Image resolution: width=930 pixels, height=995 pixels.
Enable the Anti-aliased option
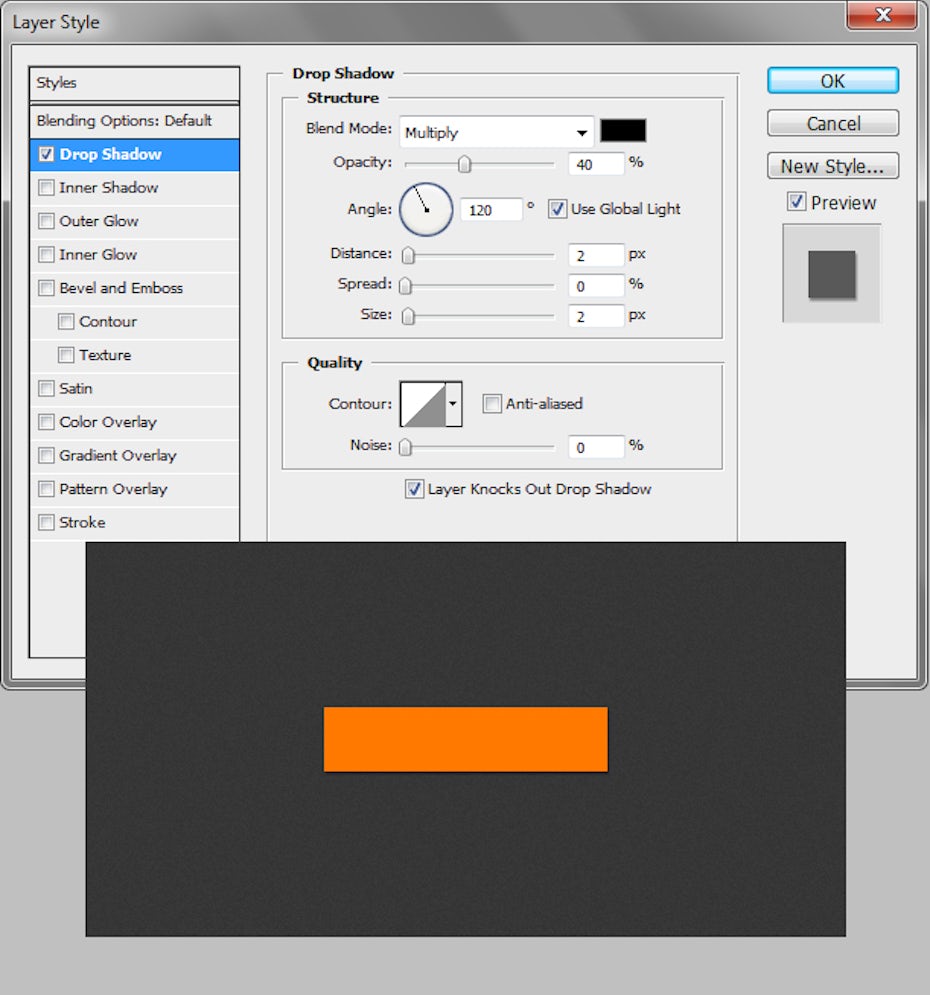pyautogui.click(x=491, y=404)
